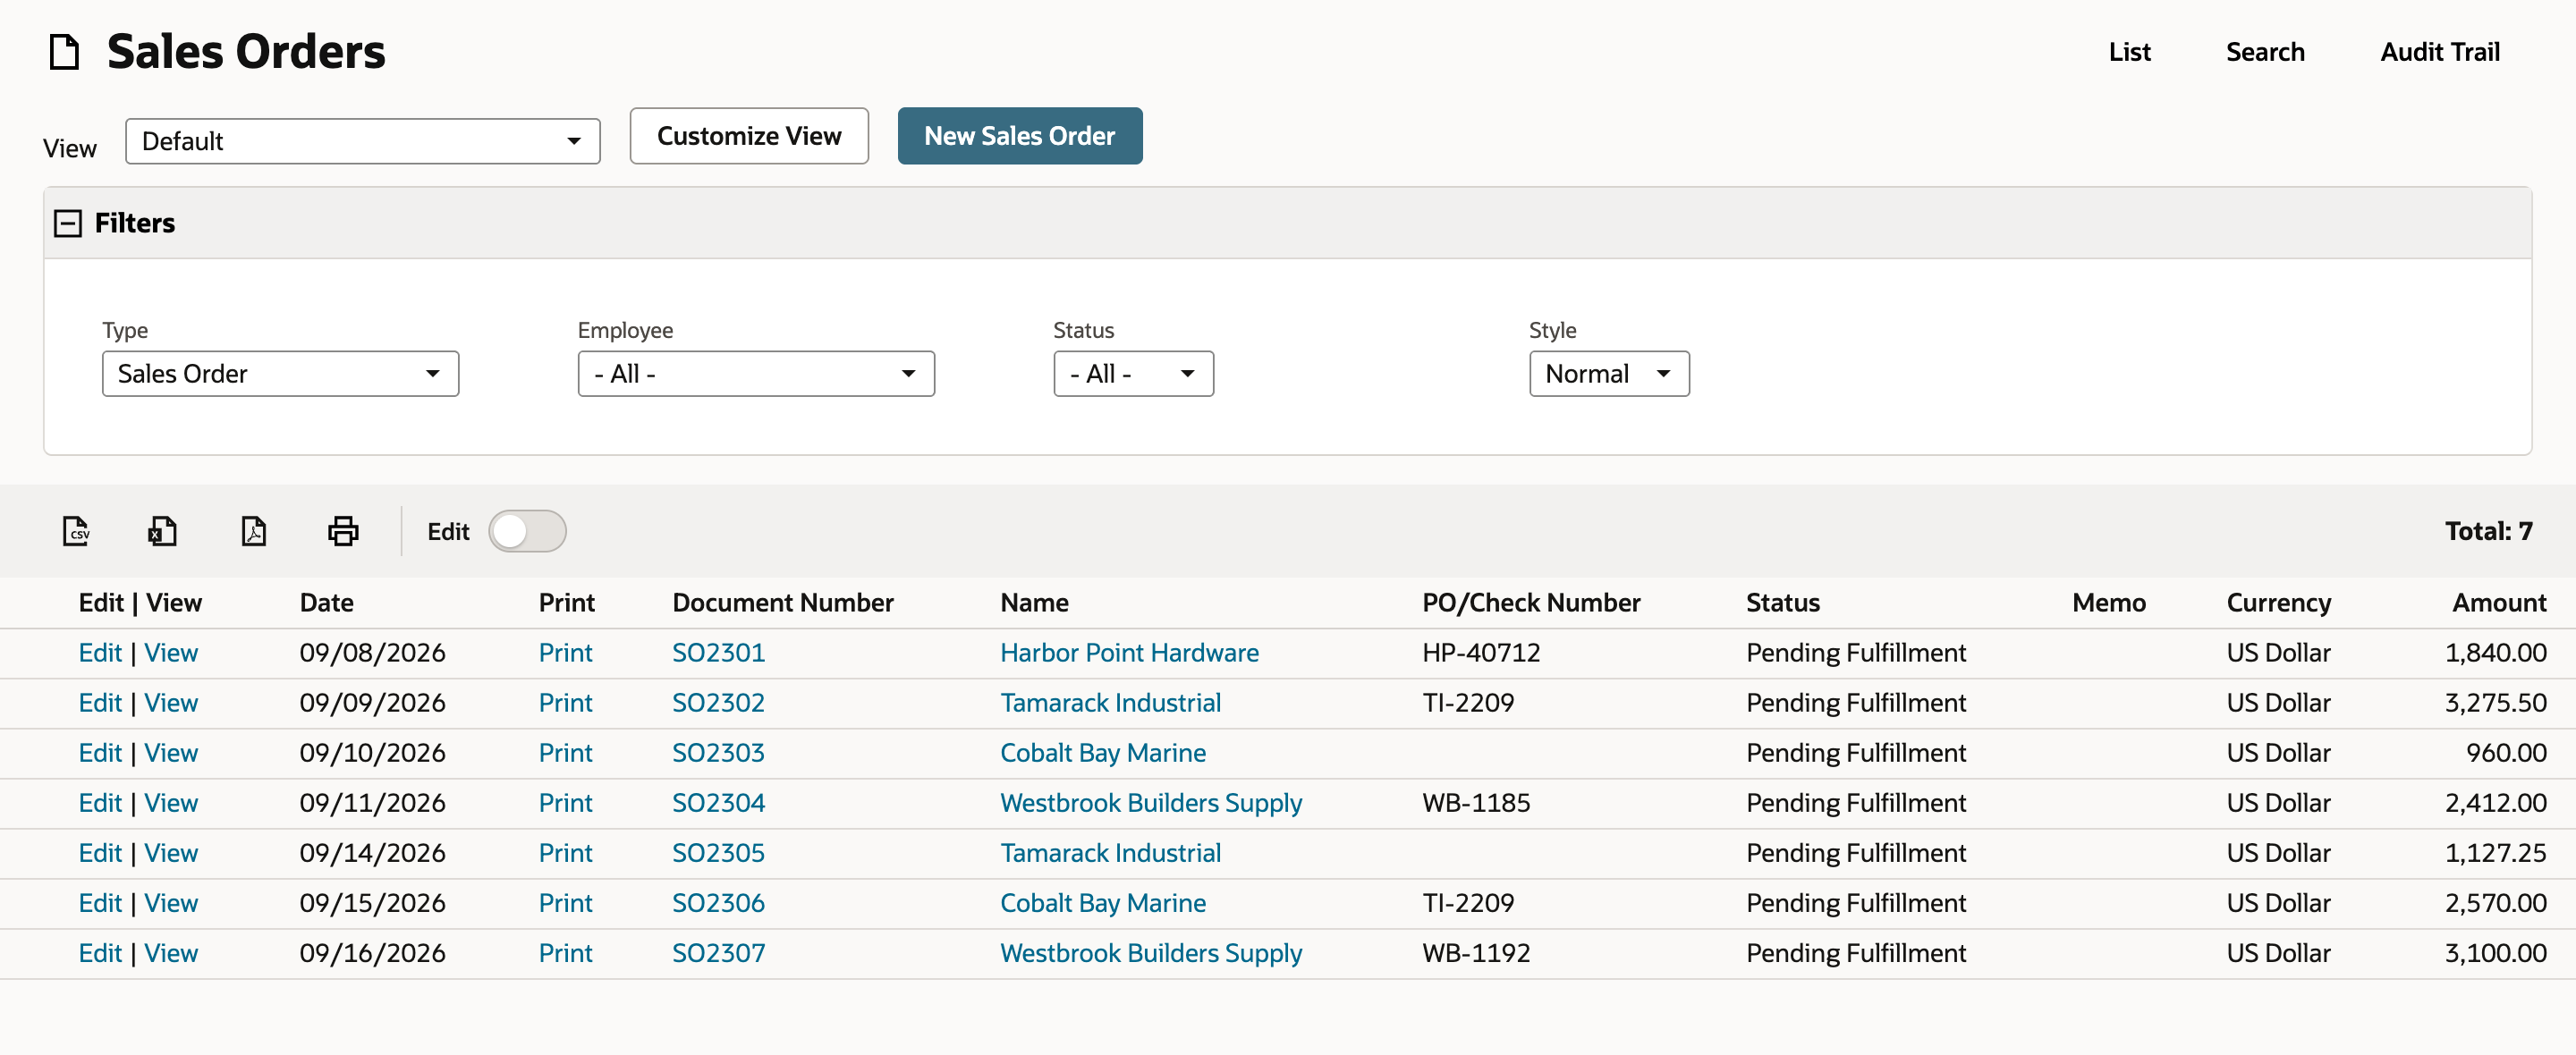Toggle the inline Edit switch
Viewport: 2576px width, 1055px height.
point(527,531)
